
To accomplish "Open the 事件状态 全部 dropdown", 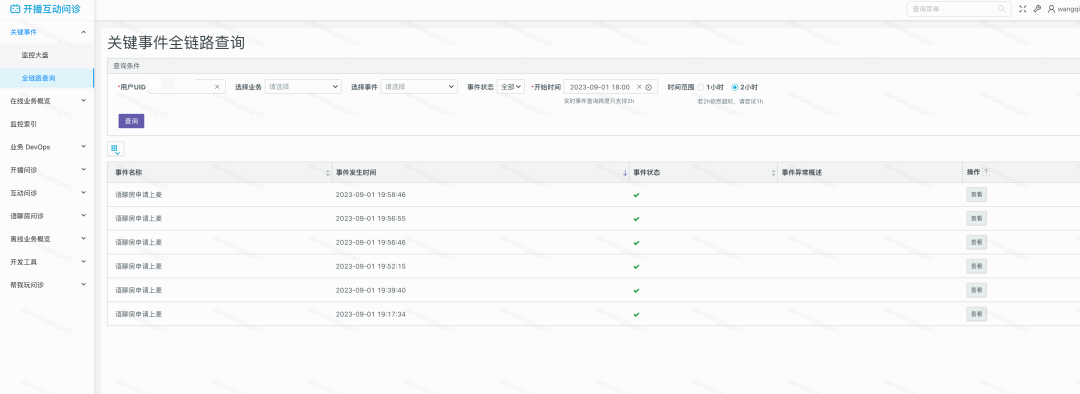I will (x=511, y=87).
